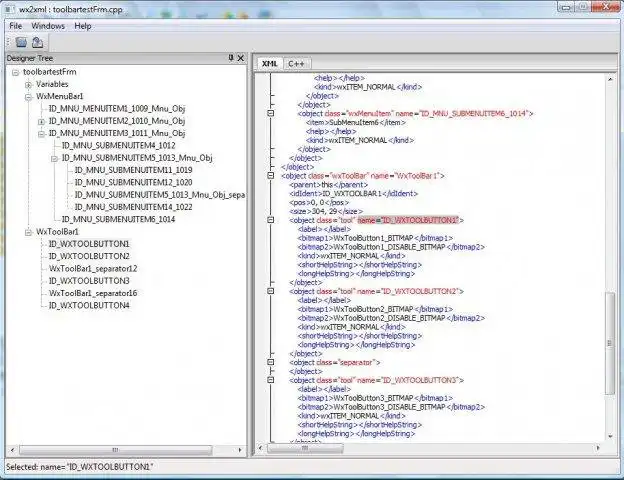Expand ID_MNU_MENUITEM2_1010_Mnu_Obj node
Viewport: 624px width, 480px height.
[x=41, y=121]
